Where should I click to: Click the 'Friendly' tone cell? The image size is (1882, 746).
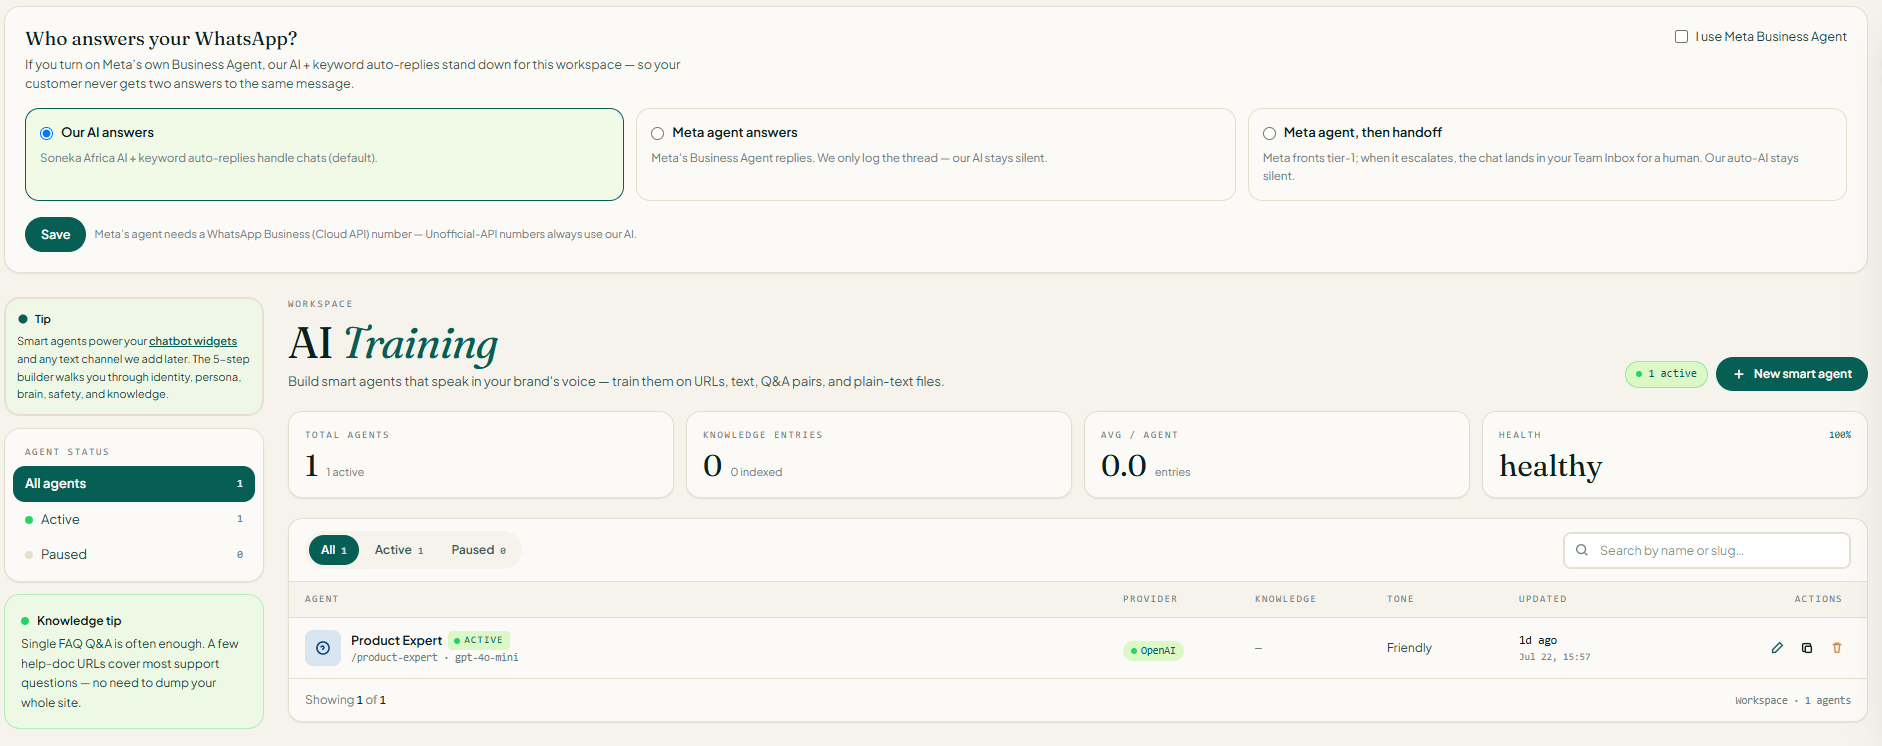(x=1409, y=648)
